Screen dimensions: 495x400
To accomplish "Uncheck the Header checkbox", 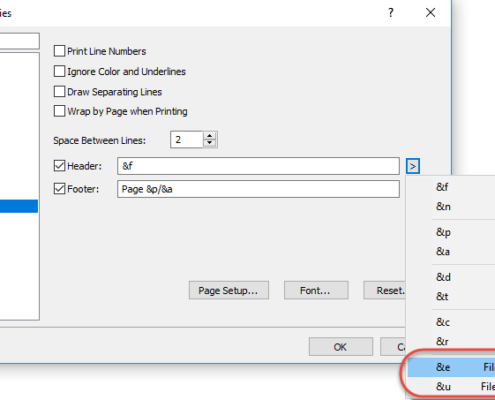I will pos(59,166).
